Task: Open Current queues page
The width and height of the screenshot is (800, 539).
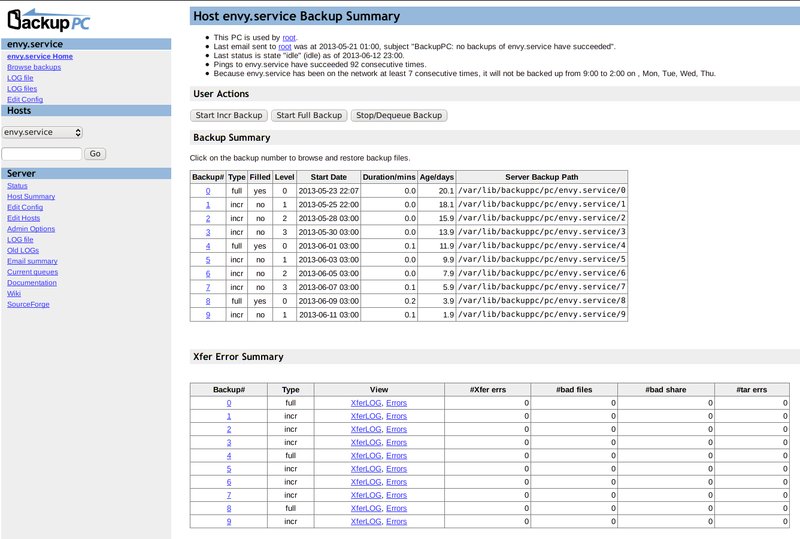Action: tap(33, 272)
